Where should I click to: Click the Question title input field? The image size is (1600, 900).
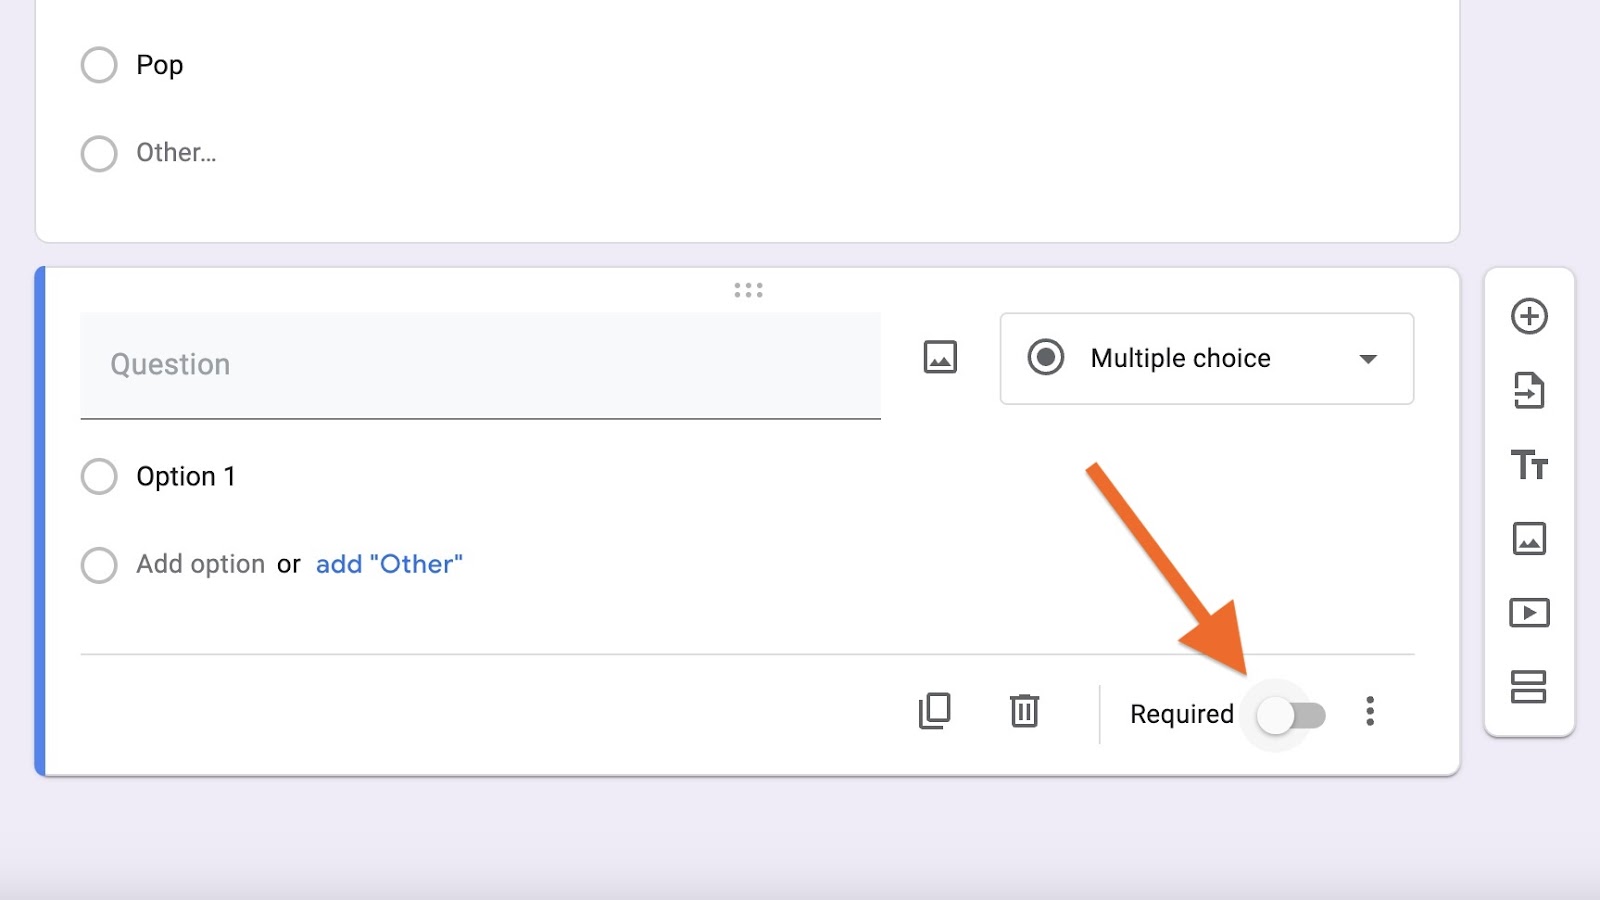point(480,365)
